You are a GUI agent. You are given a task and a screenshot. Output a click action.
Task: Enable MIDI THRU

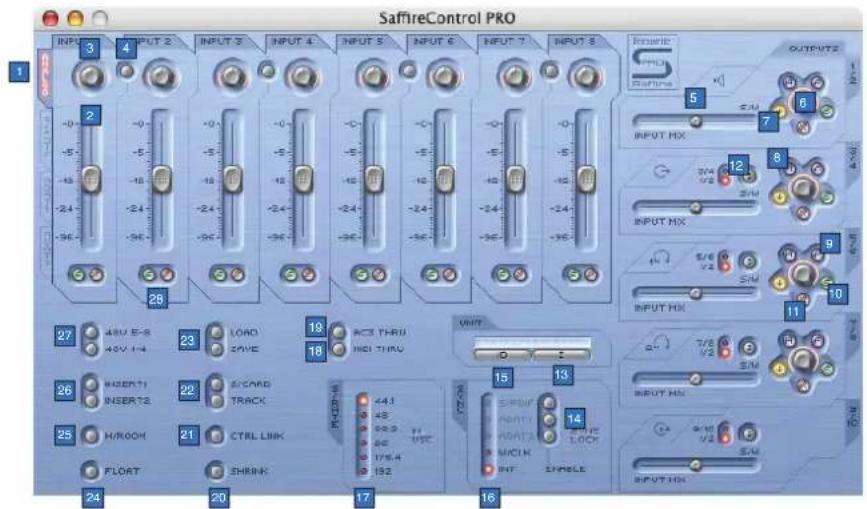click(338, 349)
